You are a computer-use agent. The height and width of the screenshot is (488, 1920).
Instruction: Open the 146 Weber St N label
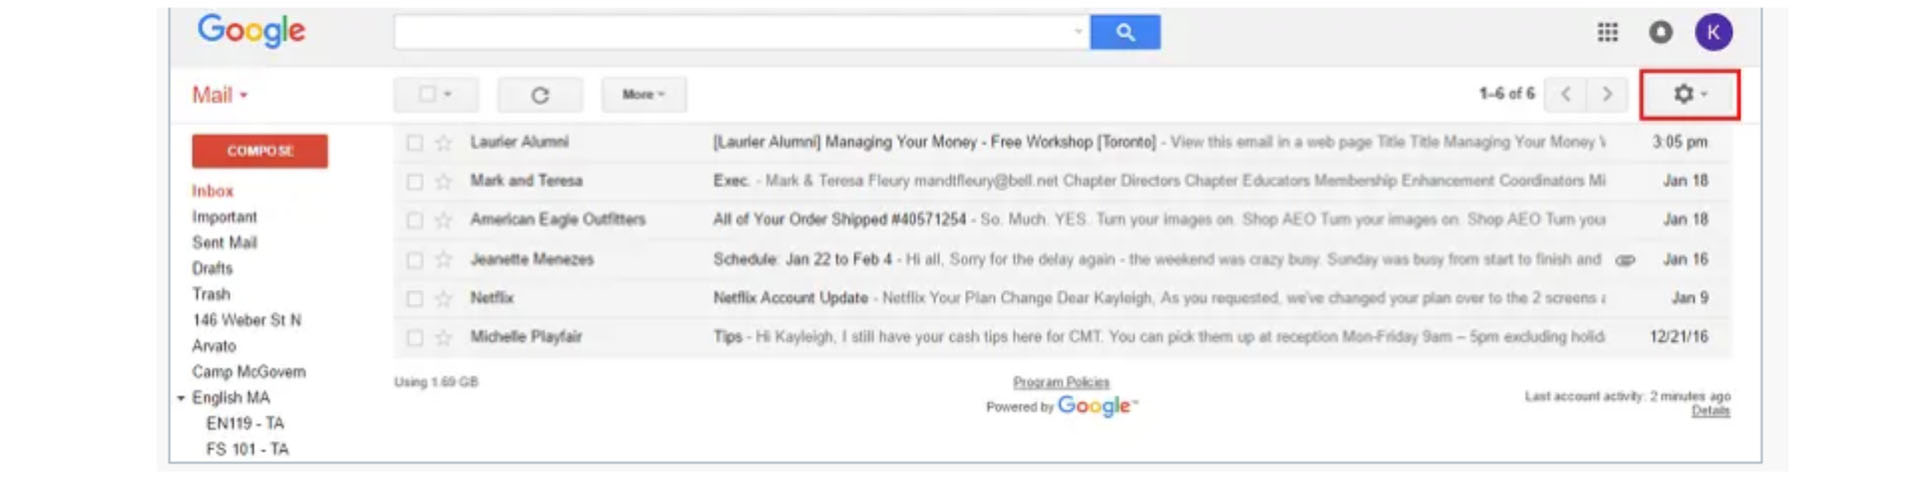[246, 320]
